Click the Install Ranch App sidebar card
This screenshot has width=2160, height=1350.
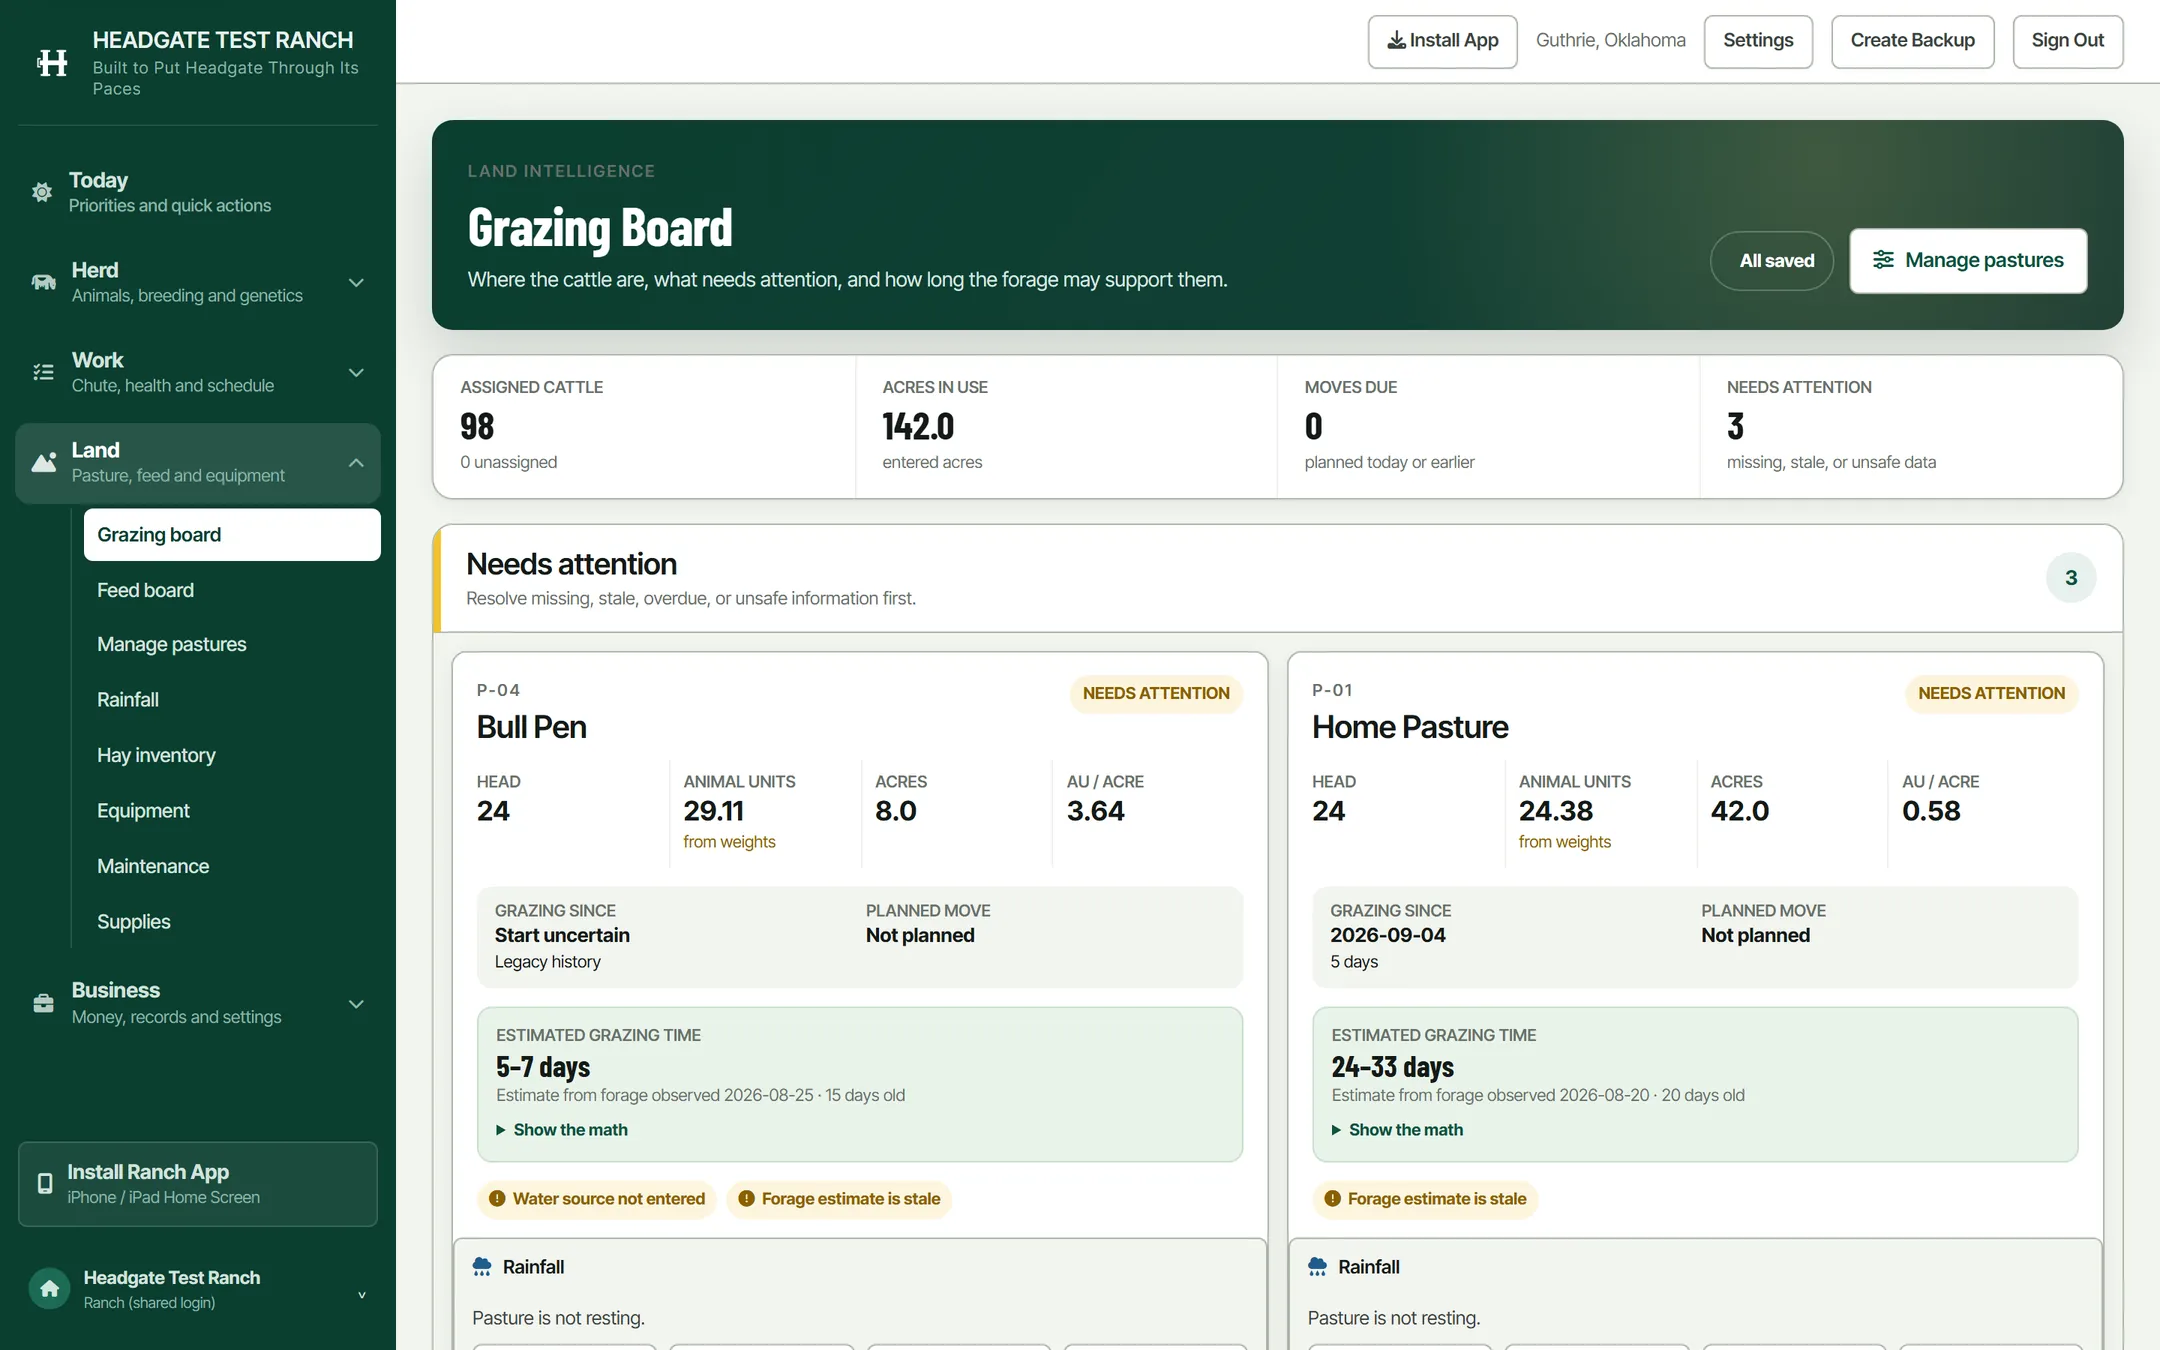pyautogui.click(x=198, y=1184)
